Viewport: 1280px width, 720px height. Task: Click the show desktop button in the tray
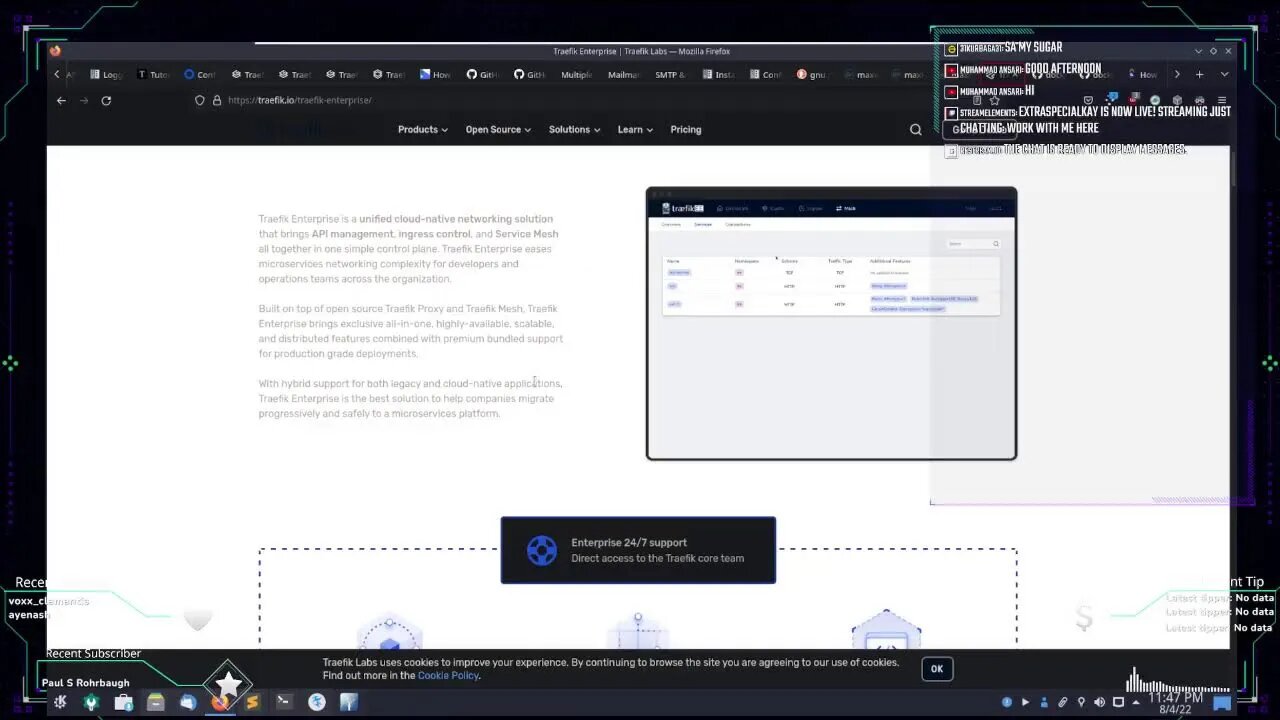tap(1222, 702)
